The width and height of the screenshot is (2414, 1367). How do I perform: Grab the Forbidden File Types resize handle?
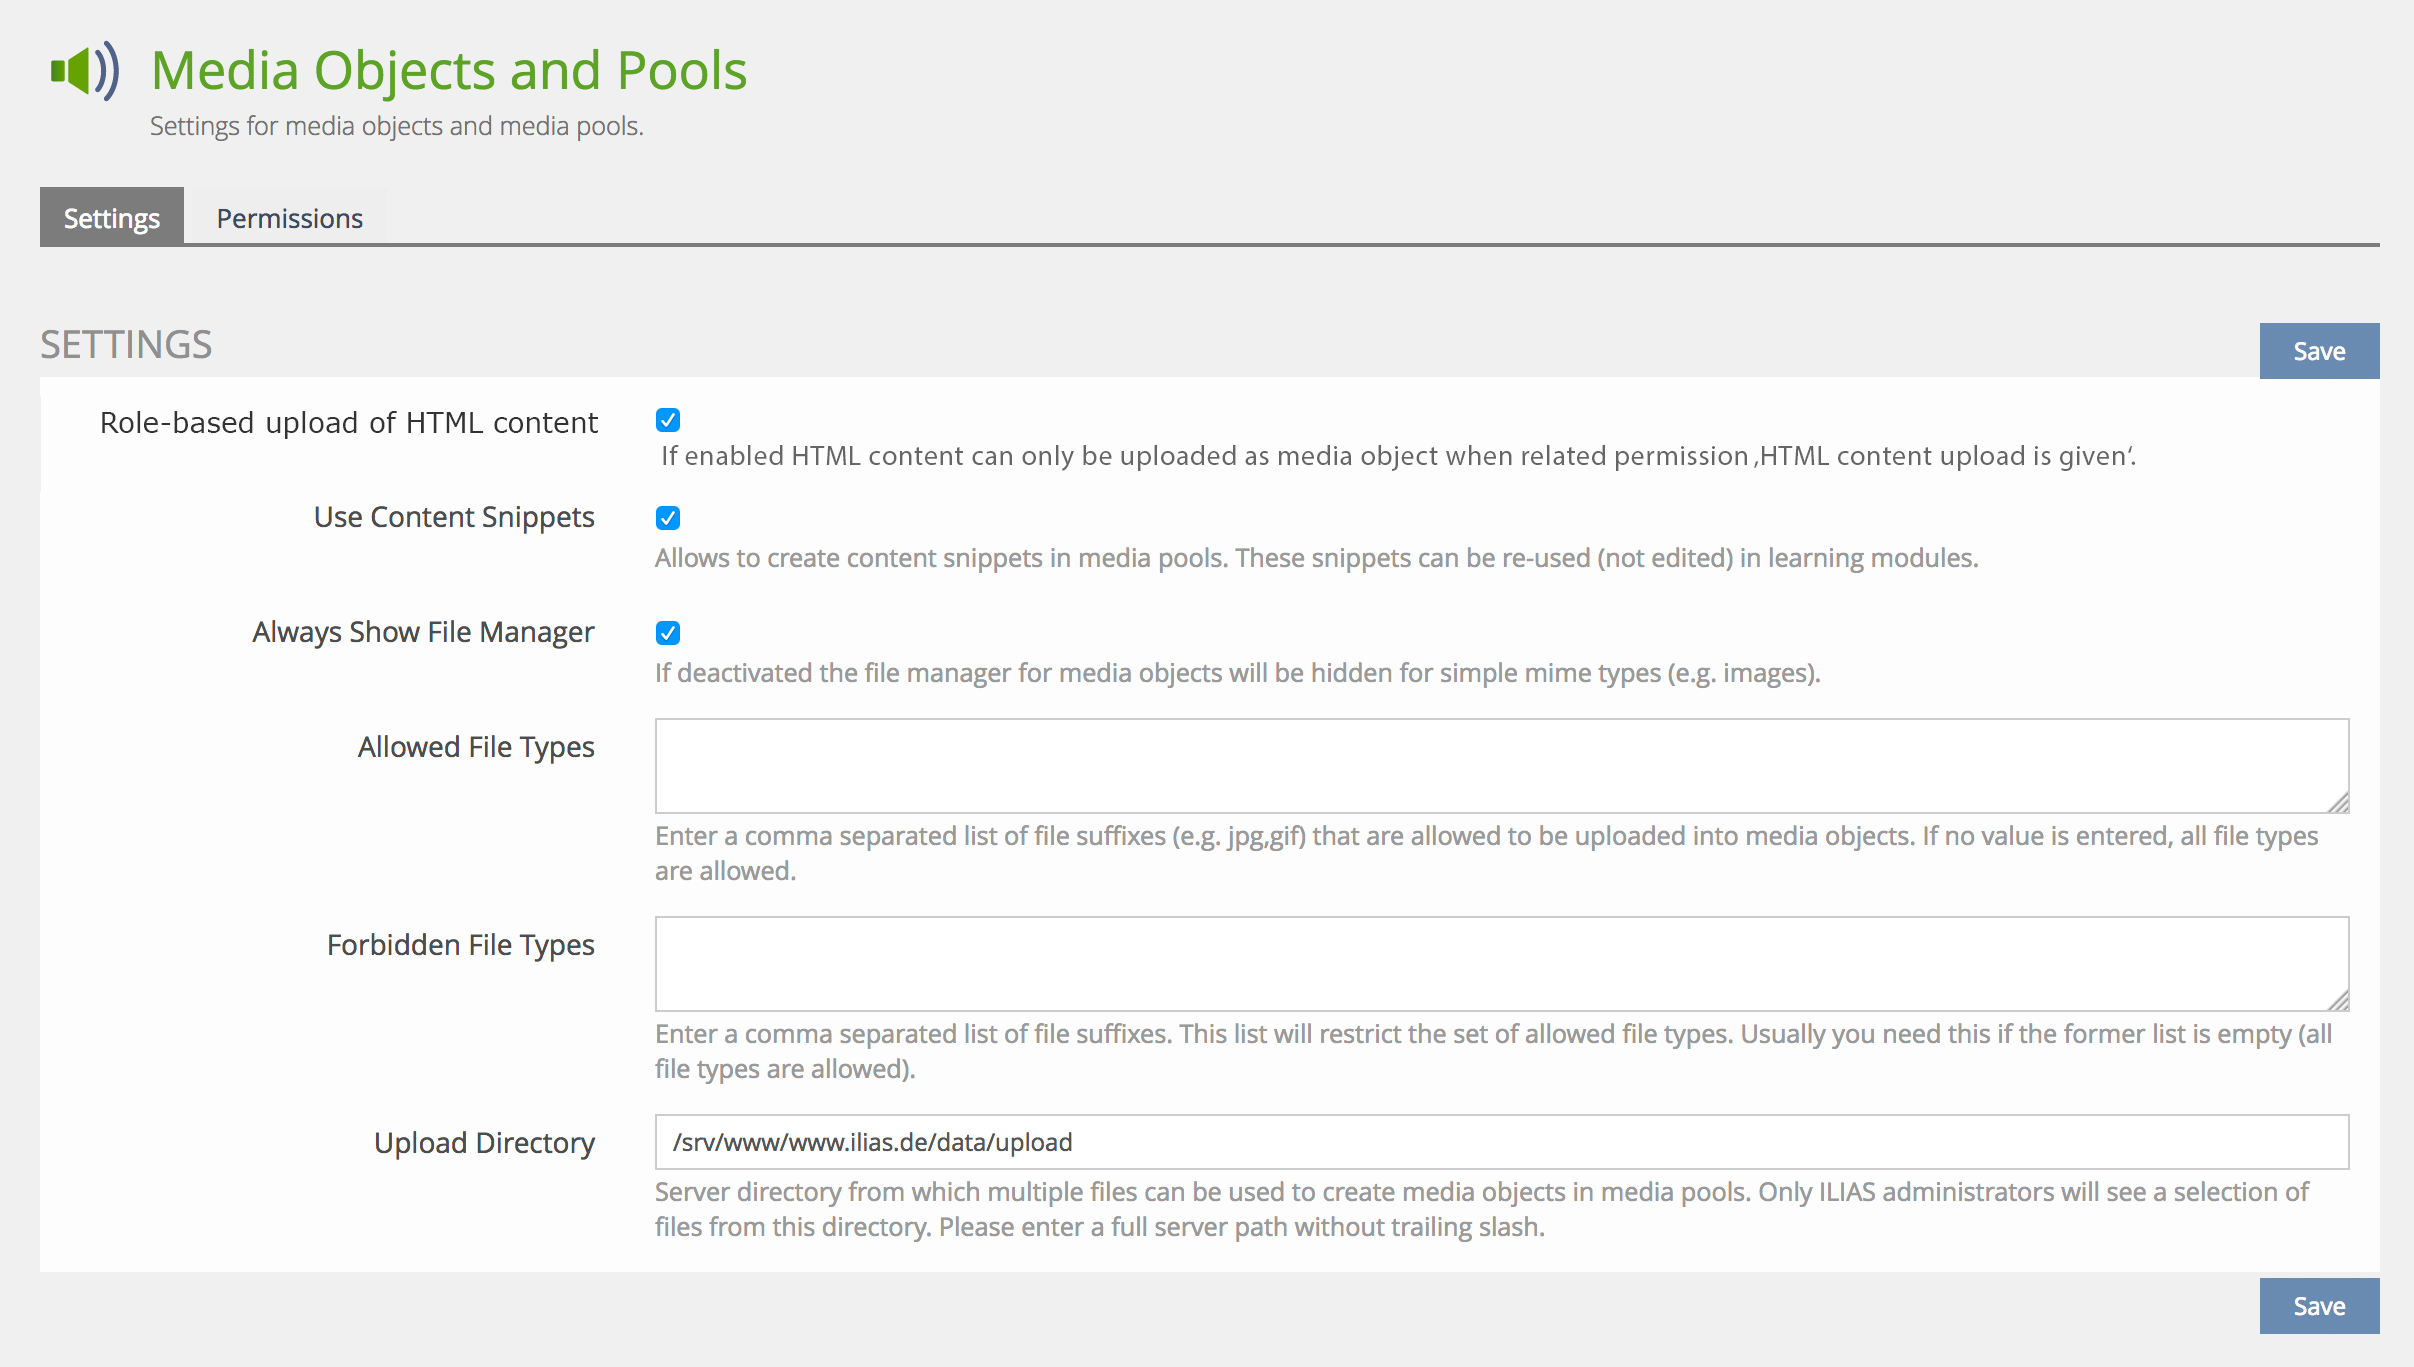(x=2338, y=1001)
